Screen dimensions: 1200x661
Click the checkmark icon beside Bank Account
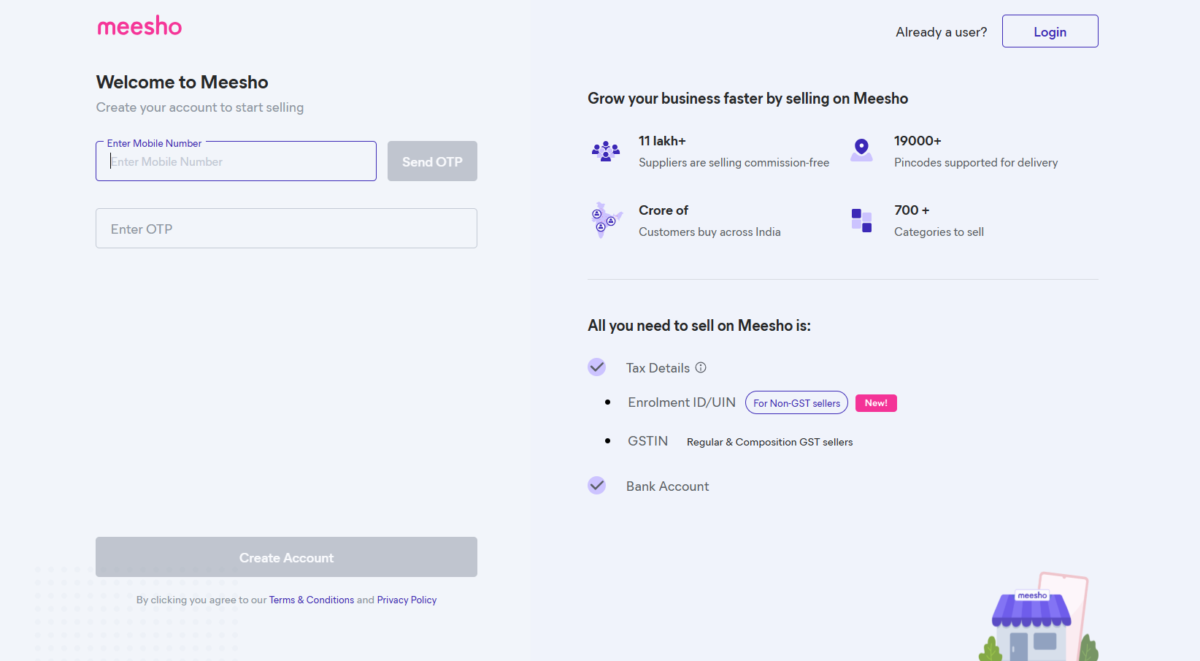click(597, 485)
